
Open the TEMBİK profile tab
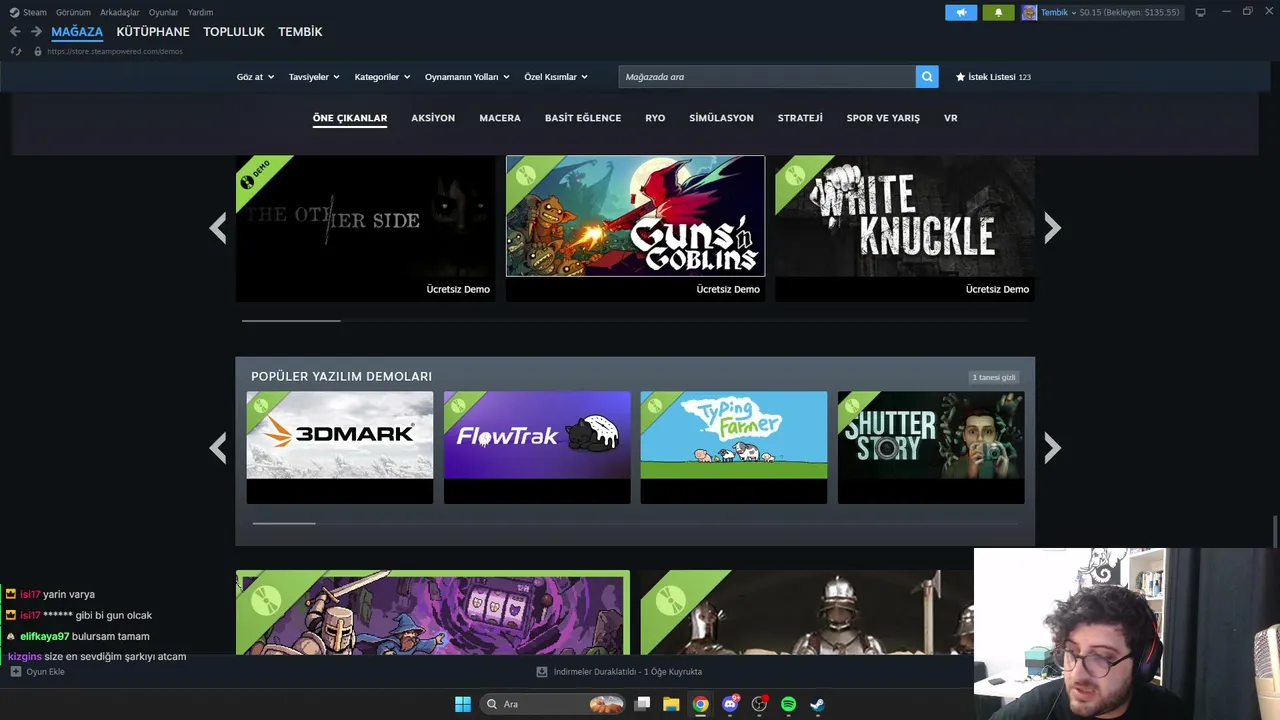pyautogui.click(x=300, y=32)
